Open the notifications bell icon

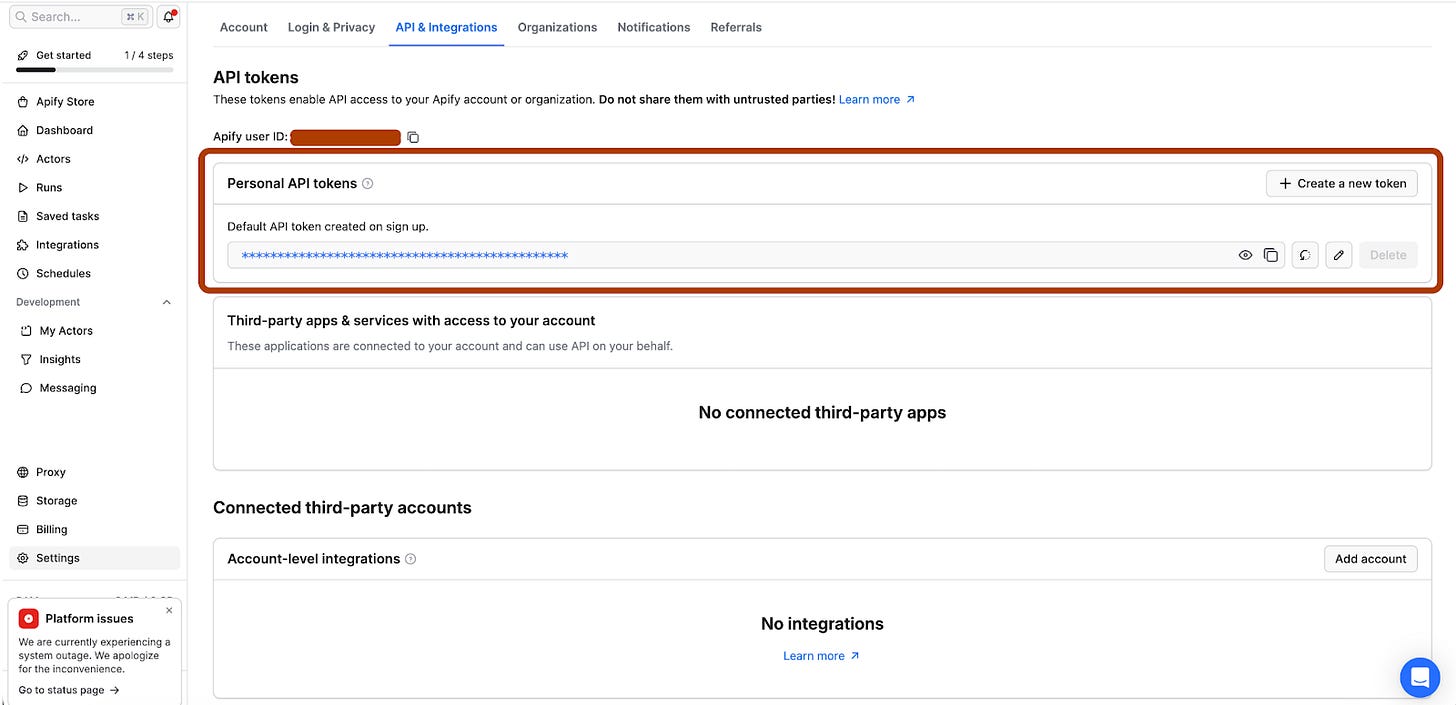coord(168,17)
